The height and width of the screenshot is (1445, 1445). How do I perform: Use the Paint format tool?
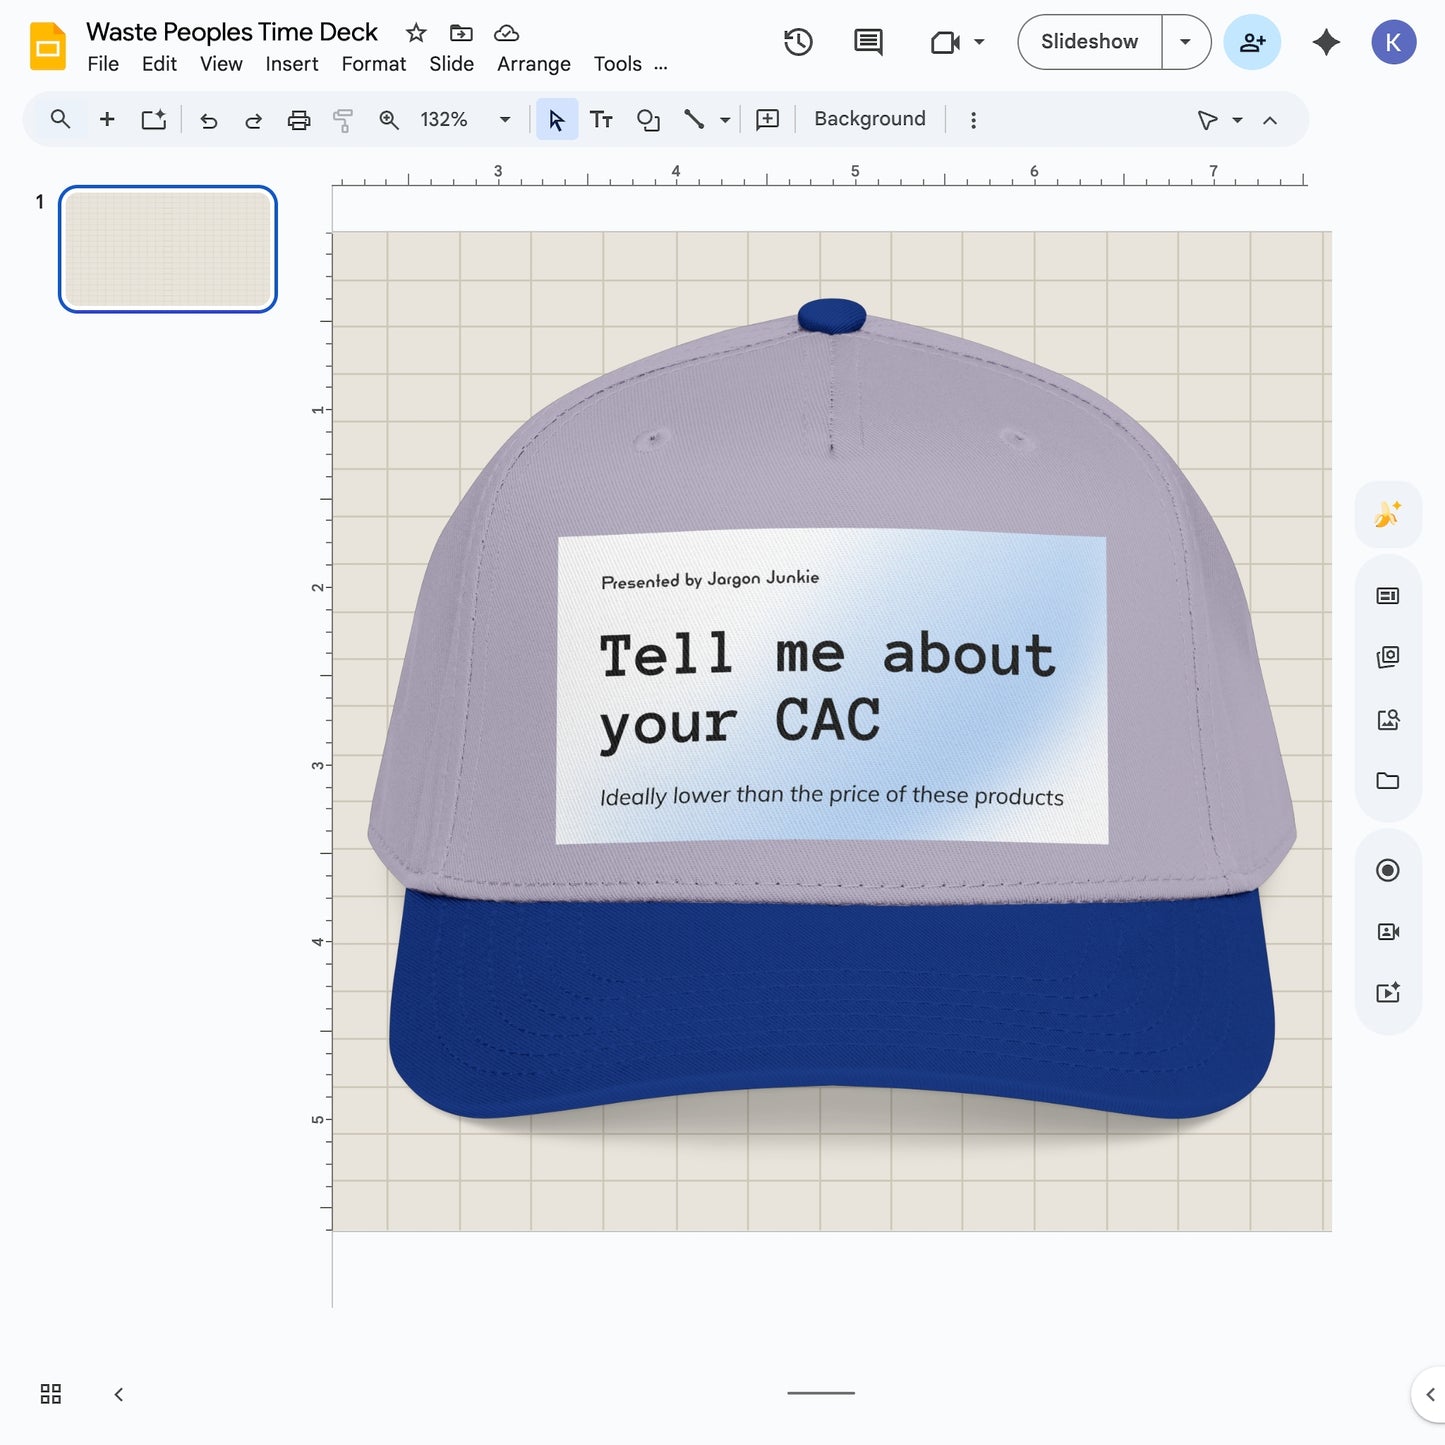[x=343, y=119]
